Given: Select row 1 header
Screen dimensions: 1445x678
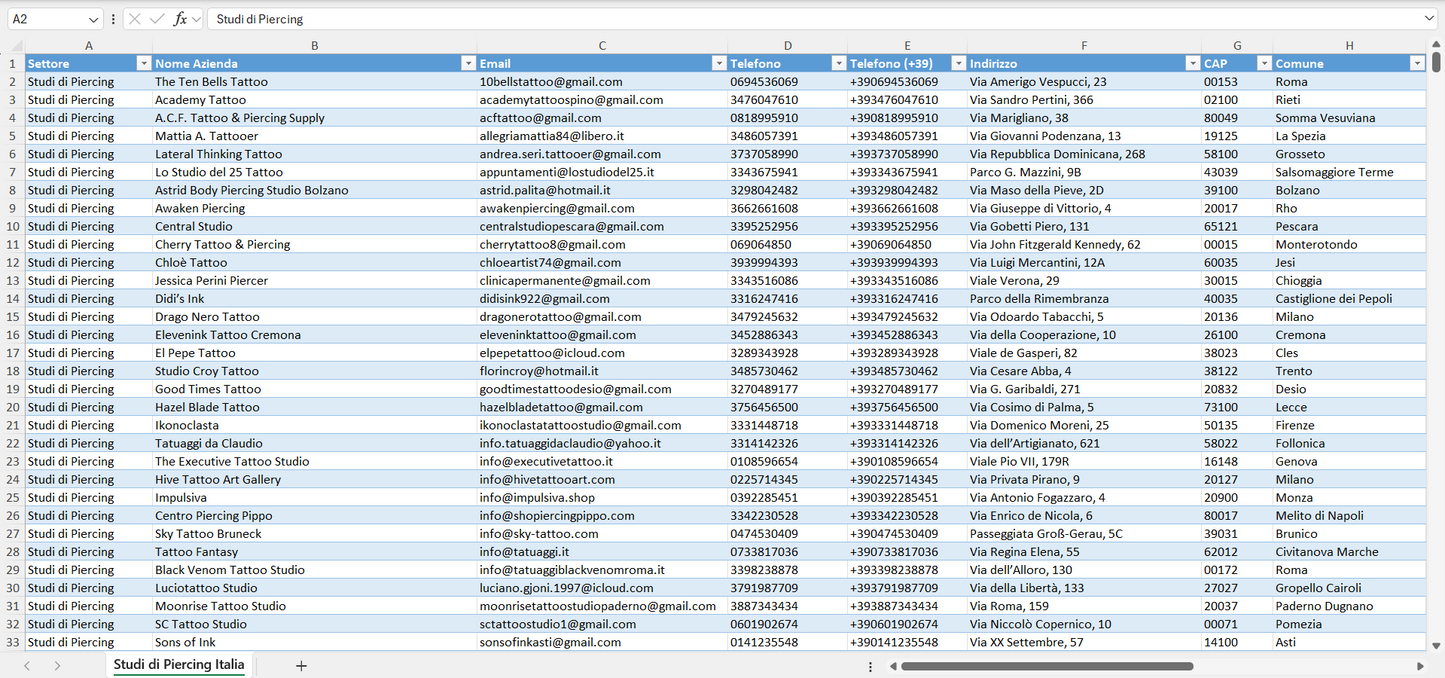Looking at the screenshot, I should 13,63.
